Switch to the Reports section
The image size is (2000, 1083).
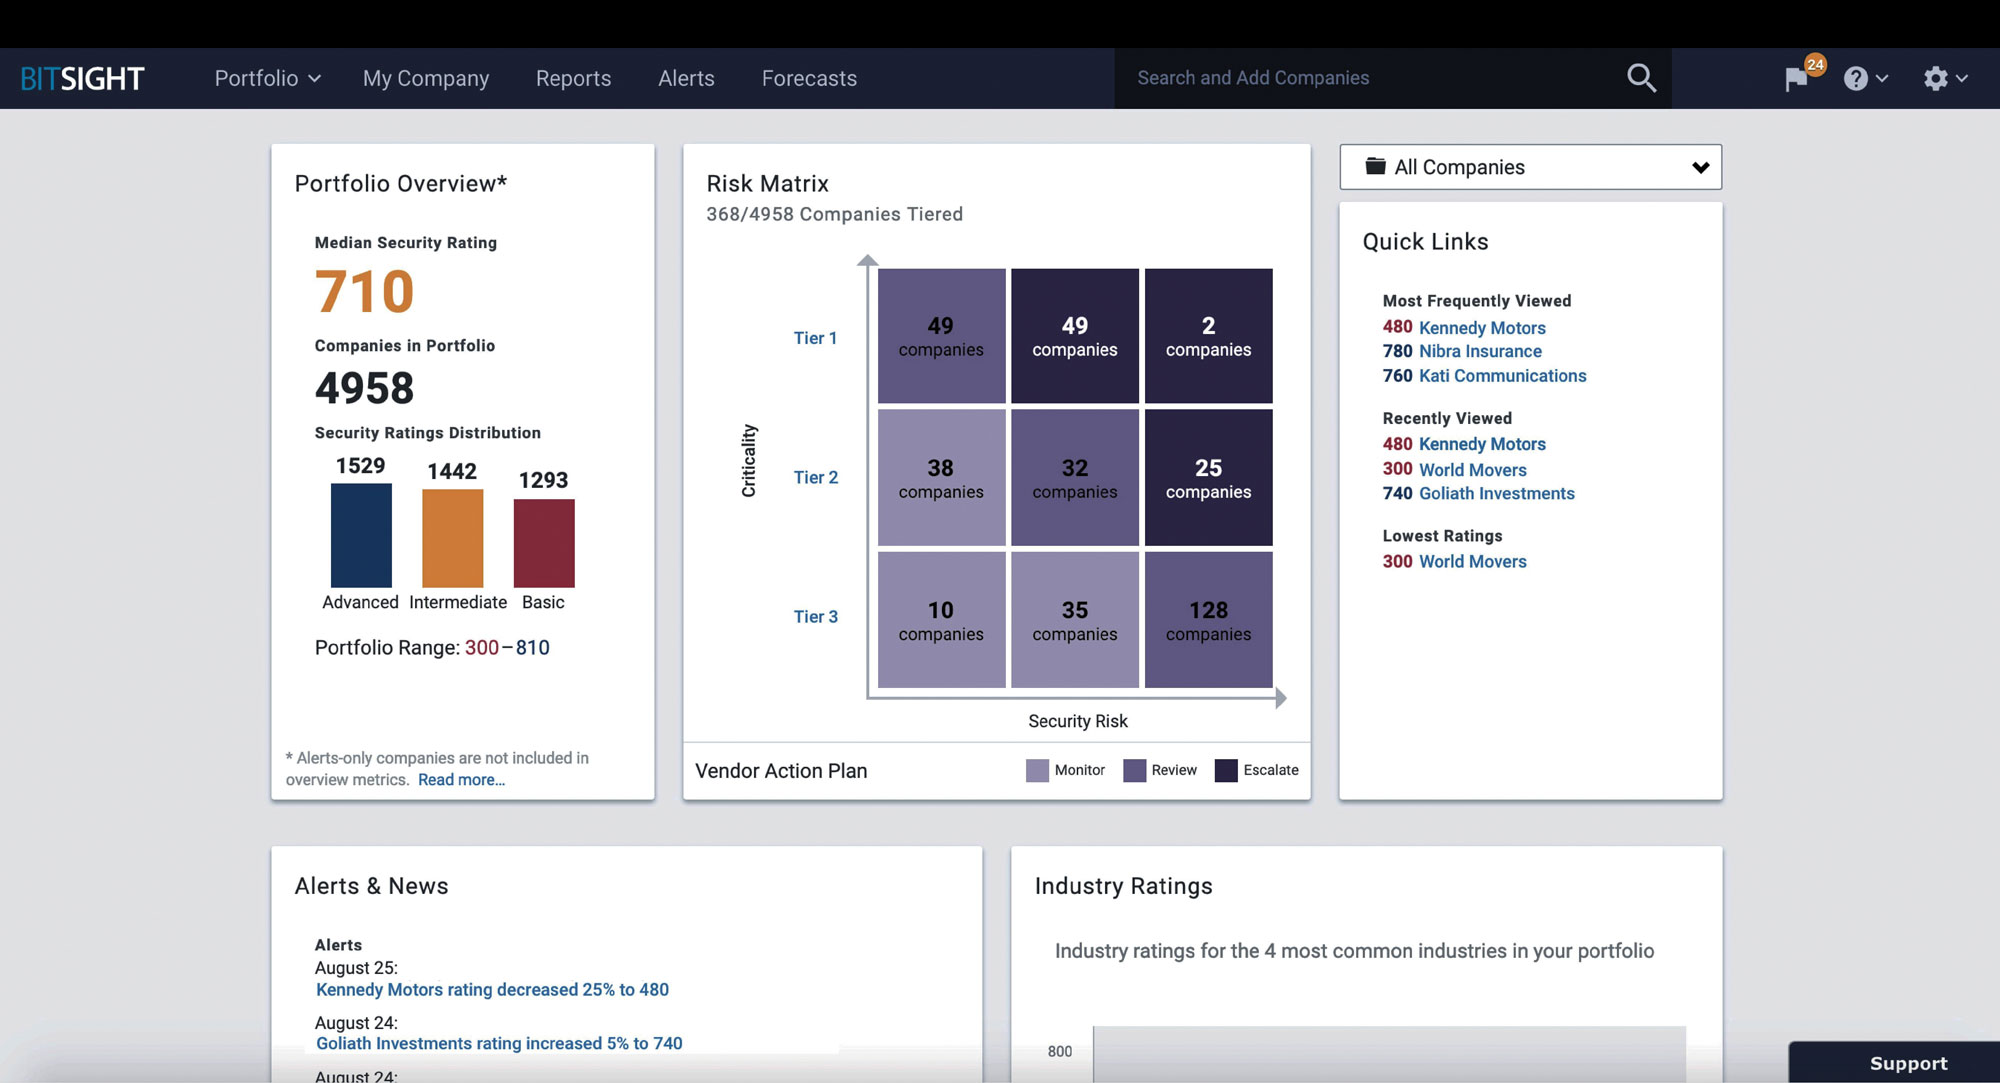click(573, 78)
